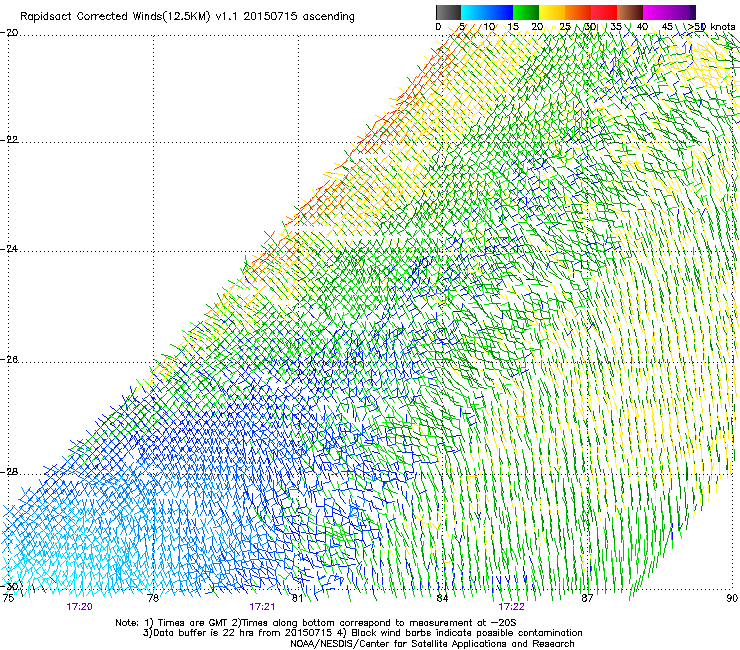Click the purple time label '17:22'
Viewport: 740px width, 650px height.
coord(512,607)
